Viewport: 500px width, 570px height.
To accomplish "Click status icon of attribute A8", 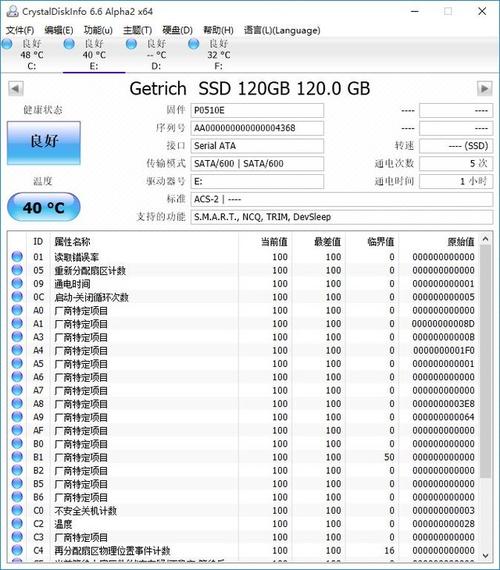I will pyautogui.click(x=17, y=404).
